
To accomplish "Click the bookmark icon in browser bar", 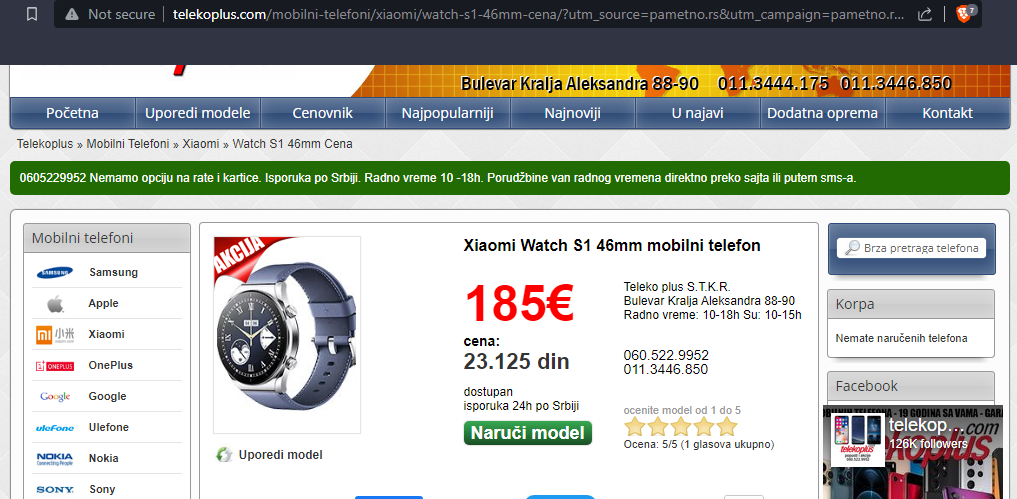I will (x=32, y=14).
